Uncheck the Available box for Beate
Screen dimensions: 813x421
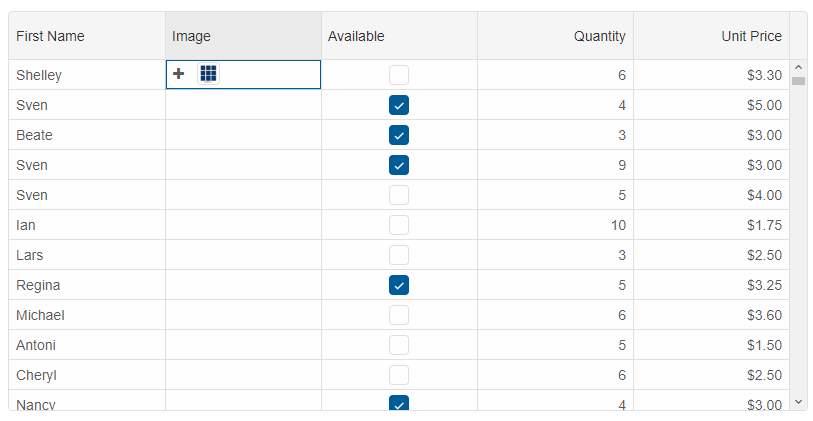(x=399, y=135)
